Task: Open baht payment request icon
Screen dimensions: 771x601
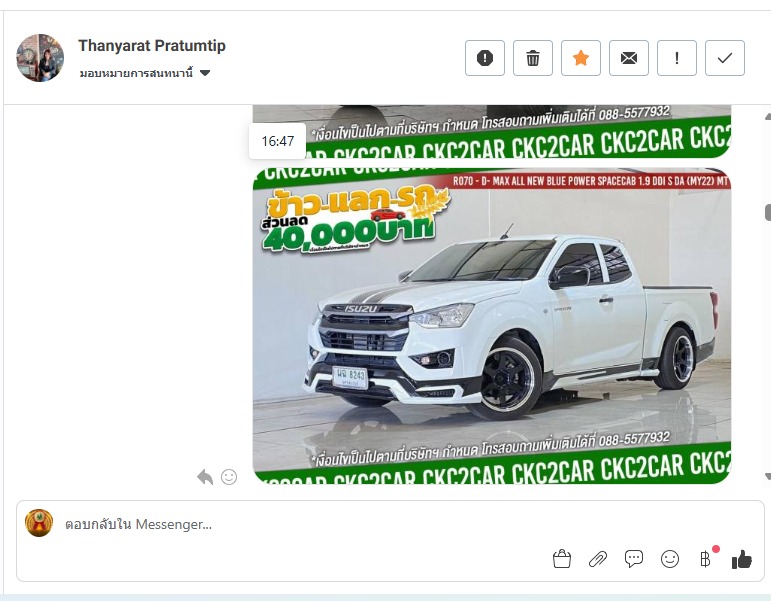Action: point(706,559)
